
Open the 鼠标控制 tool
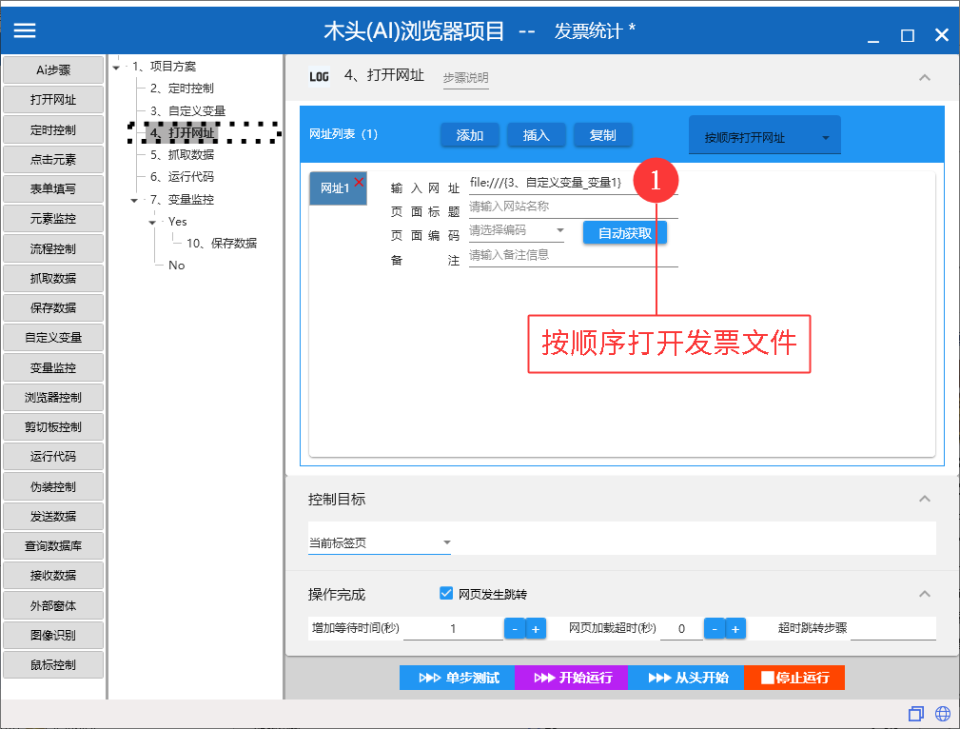53,664
